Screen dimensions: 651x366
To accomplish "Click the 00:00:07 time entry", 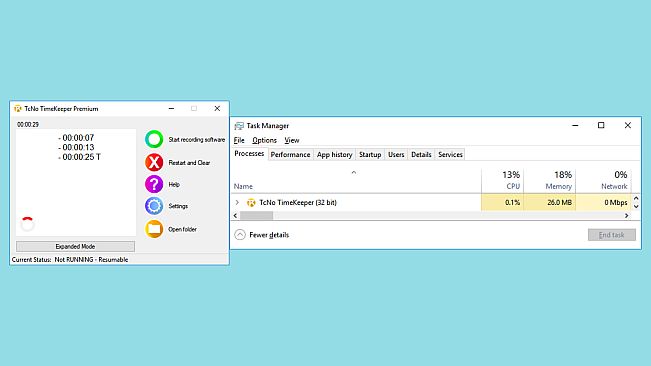I will pyautogui.click(x=76, y=138).
